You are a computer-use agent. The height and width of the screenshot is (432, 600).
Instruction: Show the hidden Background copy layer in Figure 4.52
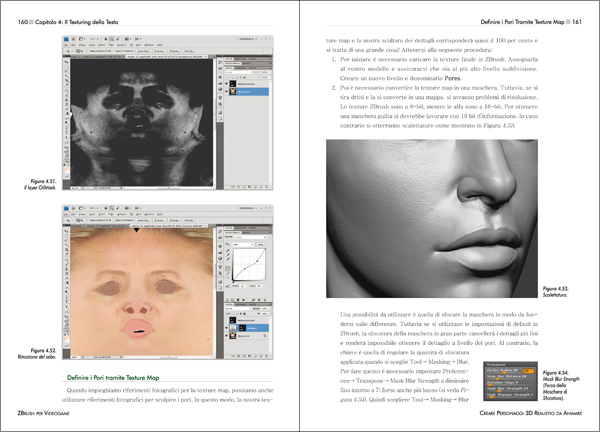227,320
